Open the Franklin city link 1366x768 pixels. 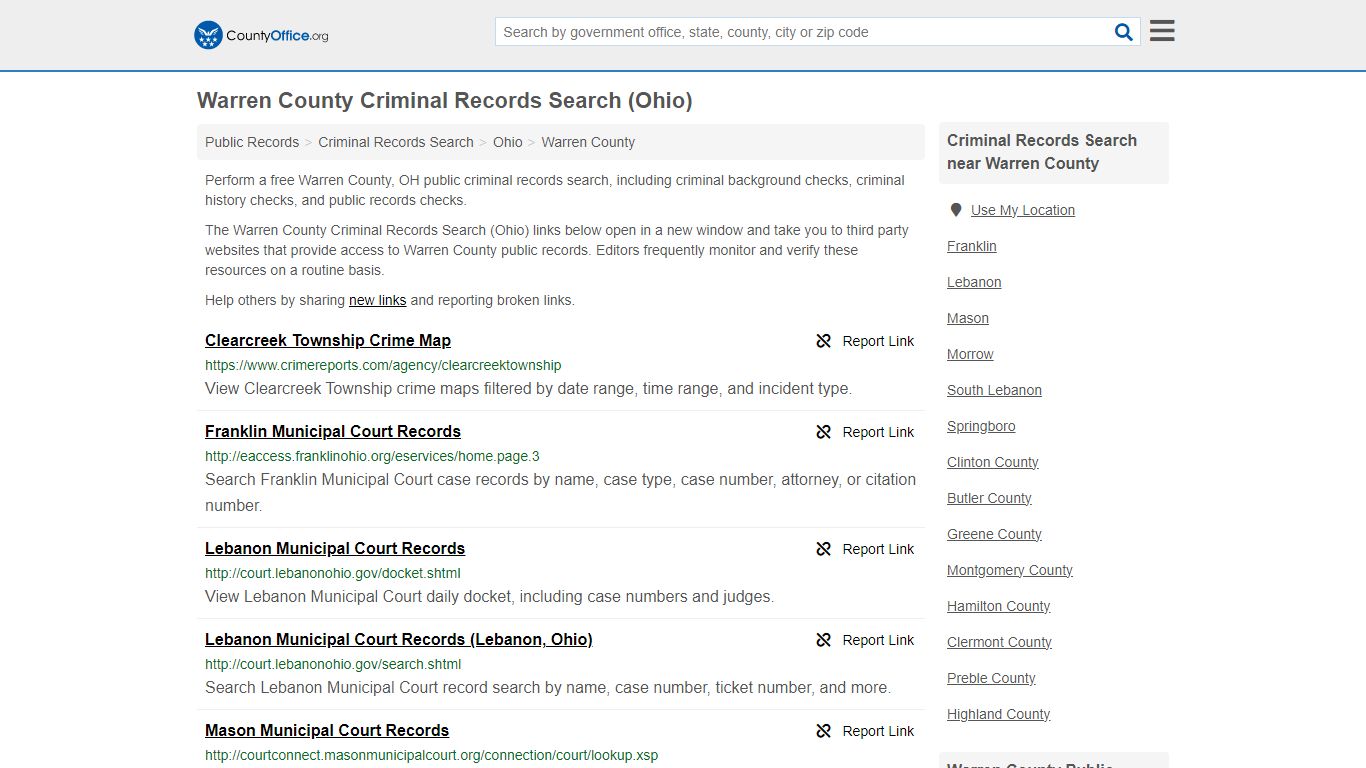(x=971, y=246)
